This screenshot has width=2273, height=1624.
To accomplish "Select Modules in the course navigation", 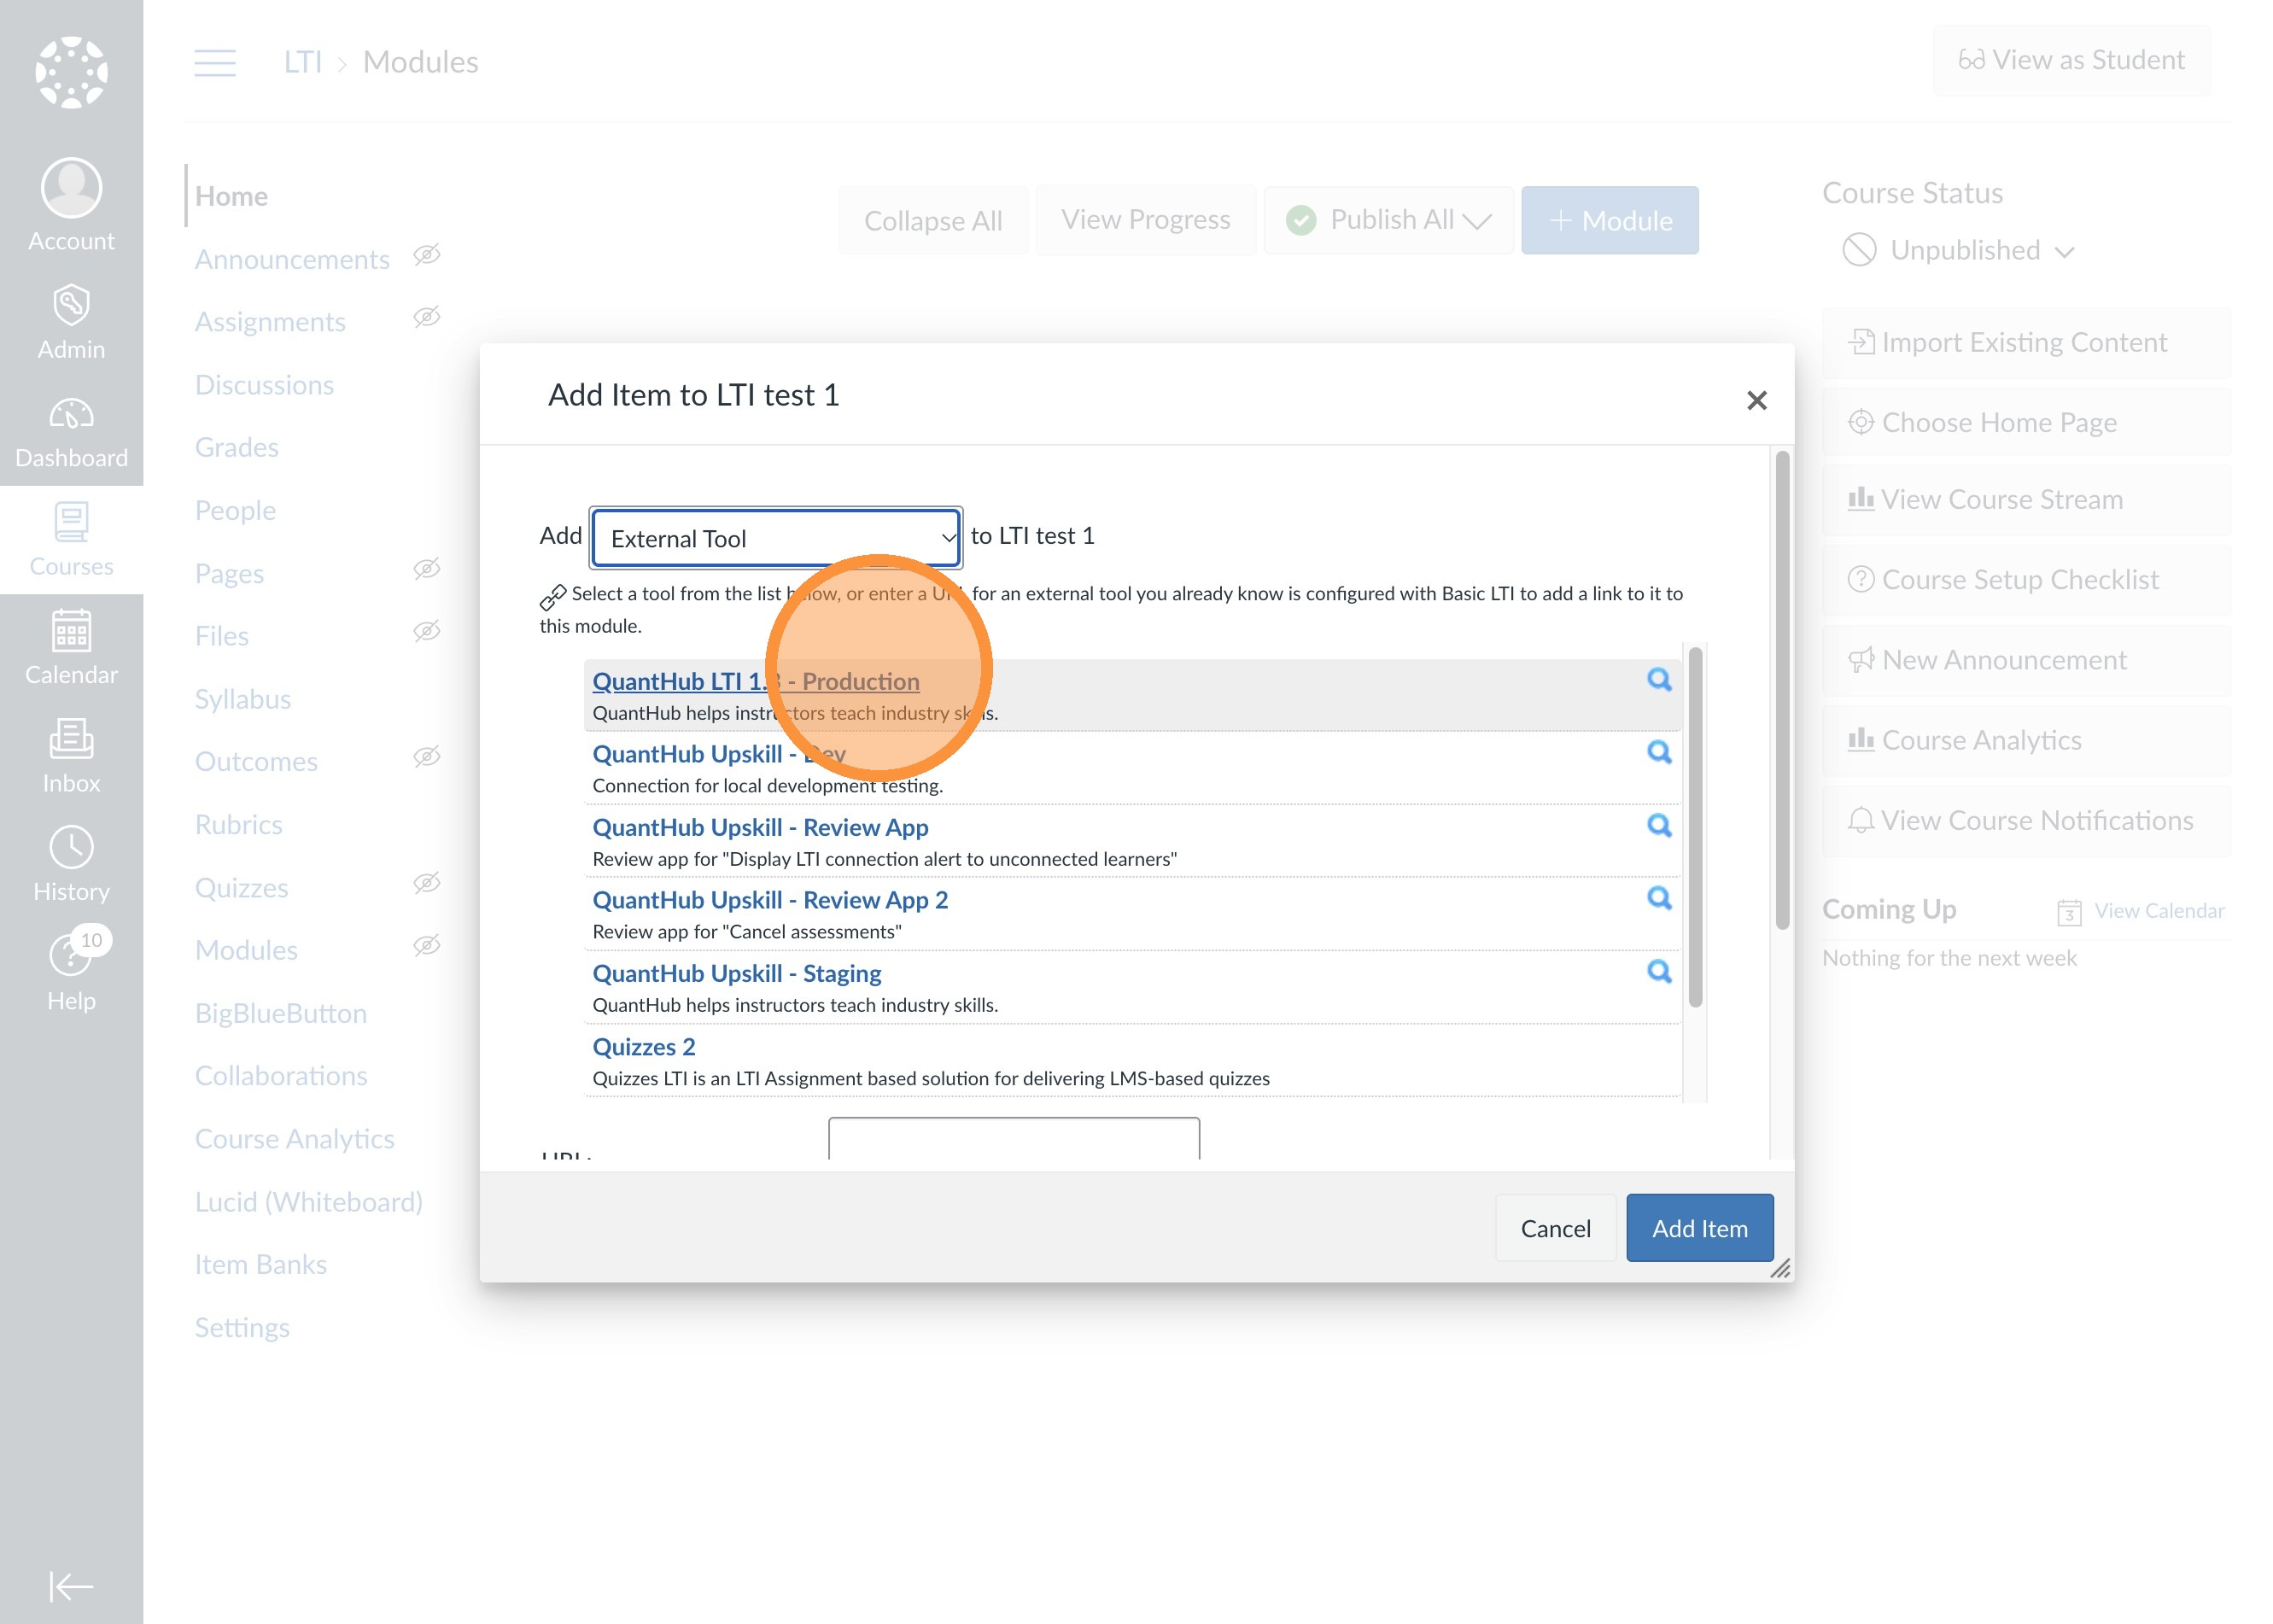I will click(x=246, y=950).
